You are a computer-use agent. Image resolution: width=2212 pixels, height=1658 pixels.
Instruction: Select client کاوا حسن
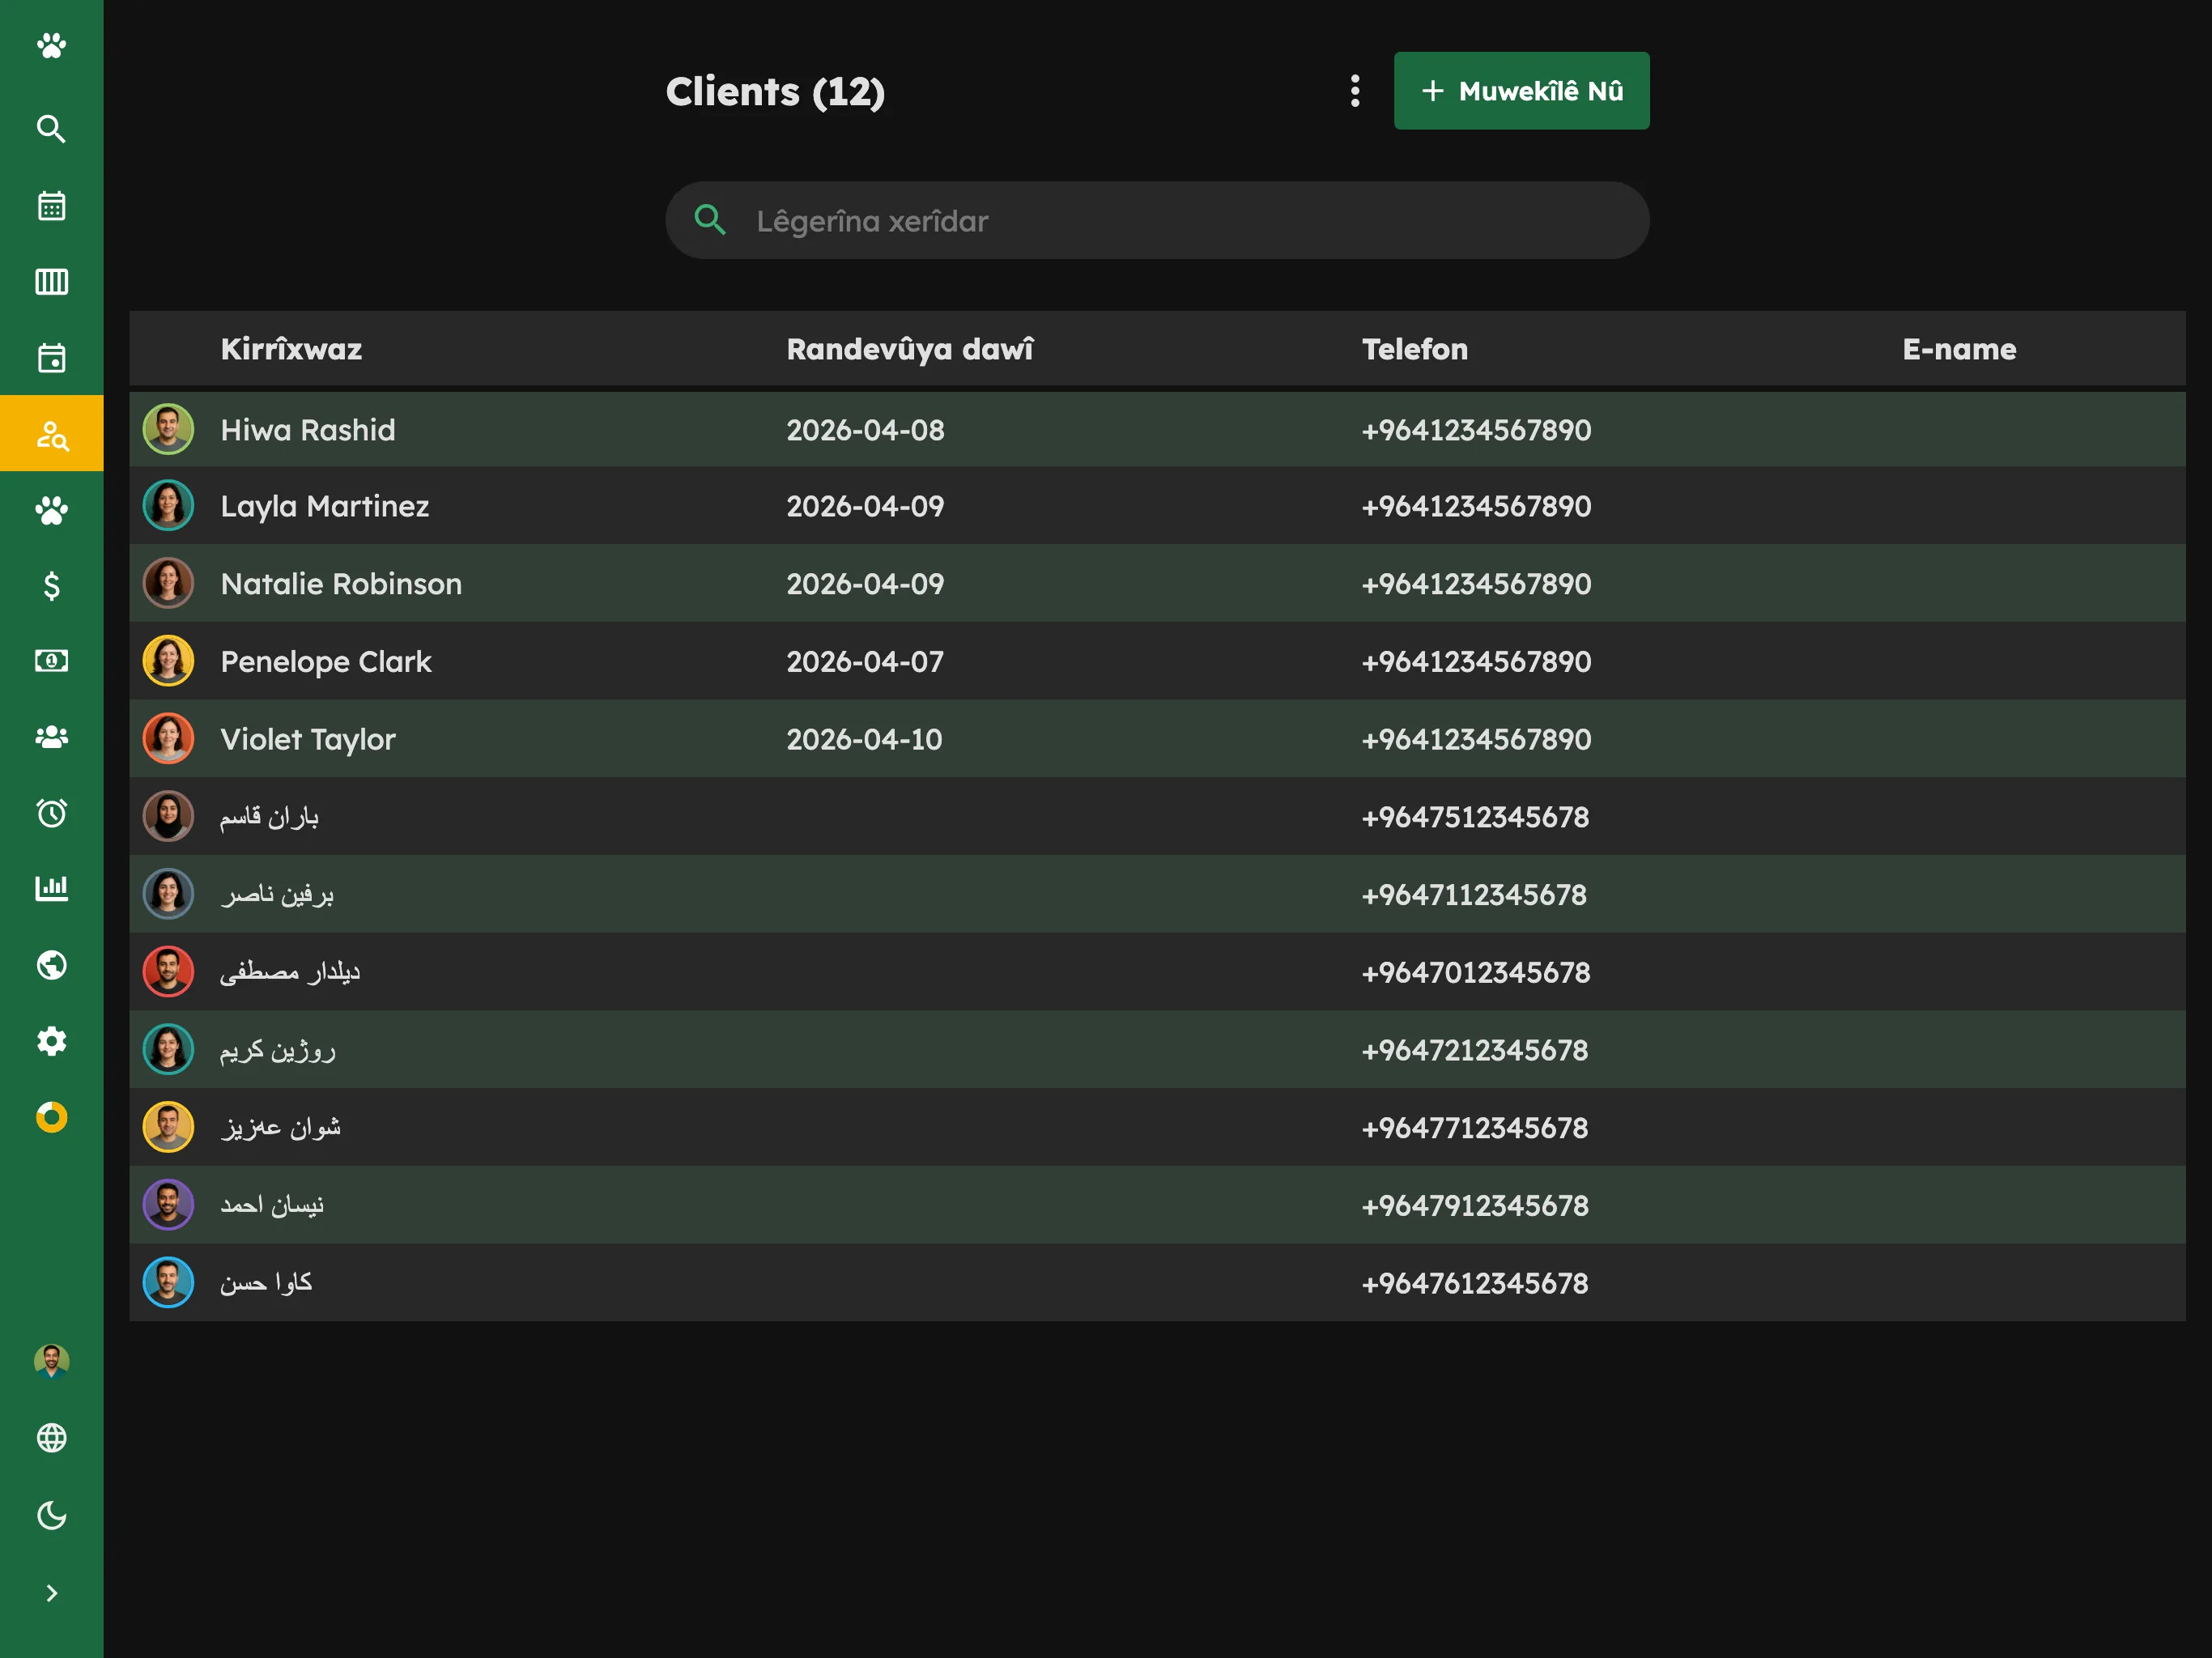[1157, 1283]
